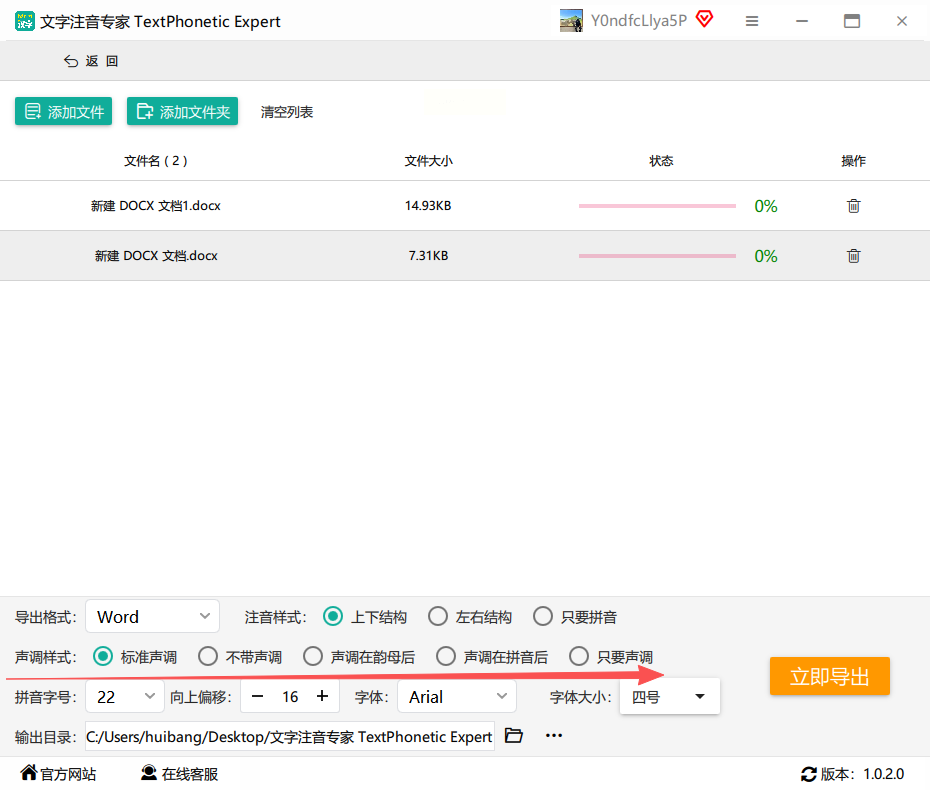The height and width of the screenshot is (790, 930).
Task: Click the red VIP diamond icon
Action: click(704, 20)
